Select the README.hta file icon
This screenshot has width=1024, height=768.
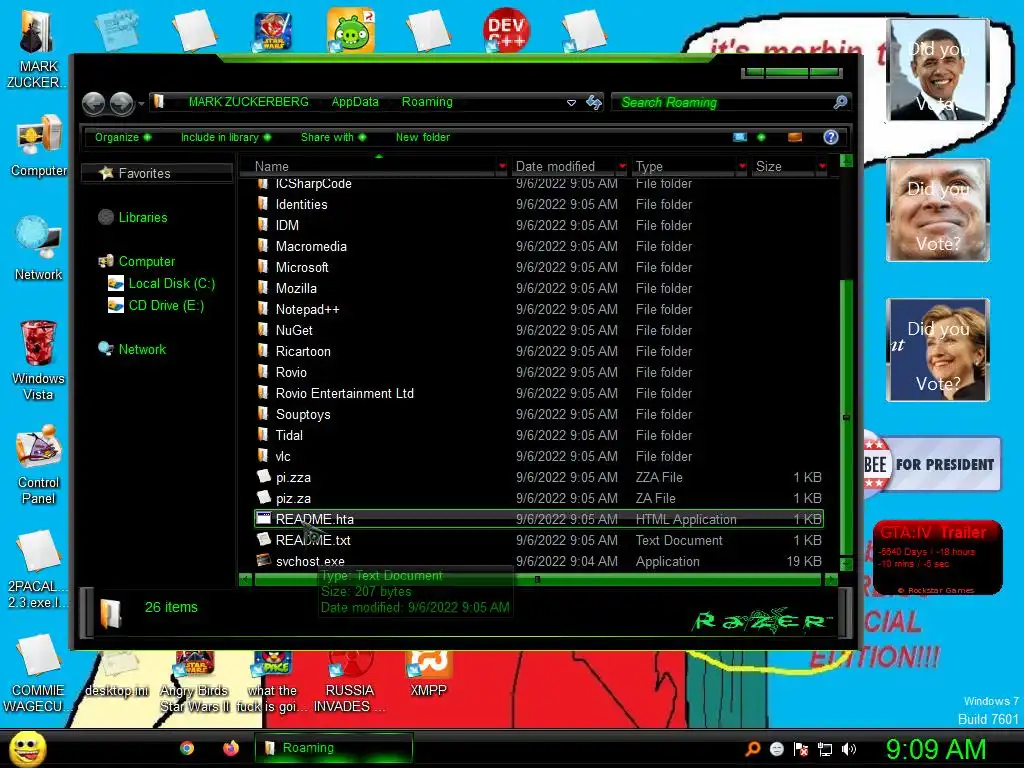click(263, 519)
